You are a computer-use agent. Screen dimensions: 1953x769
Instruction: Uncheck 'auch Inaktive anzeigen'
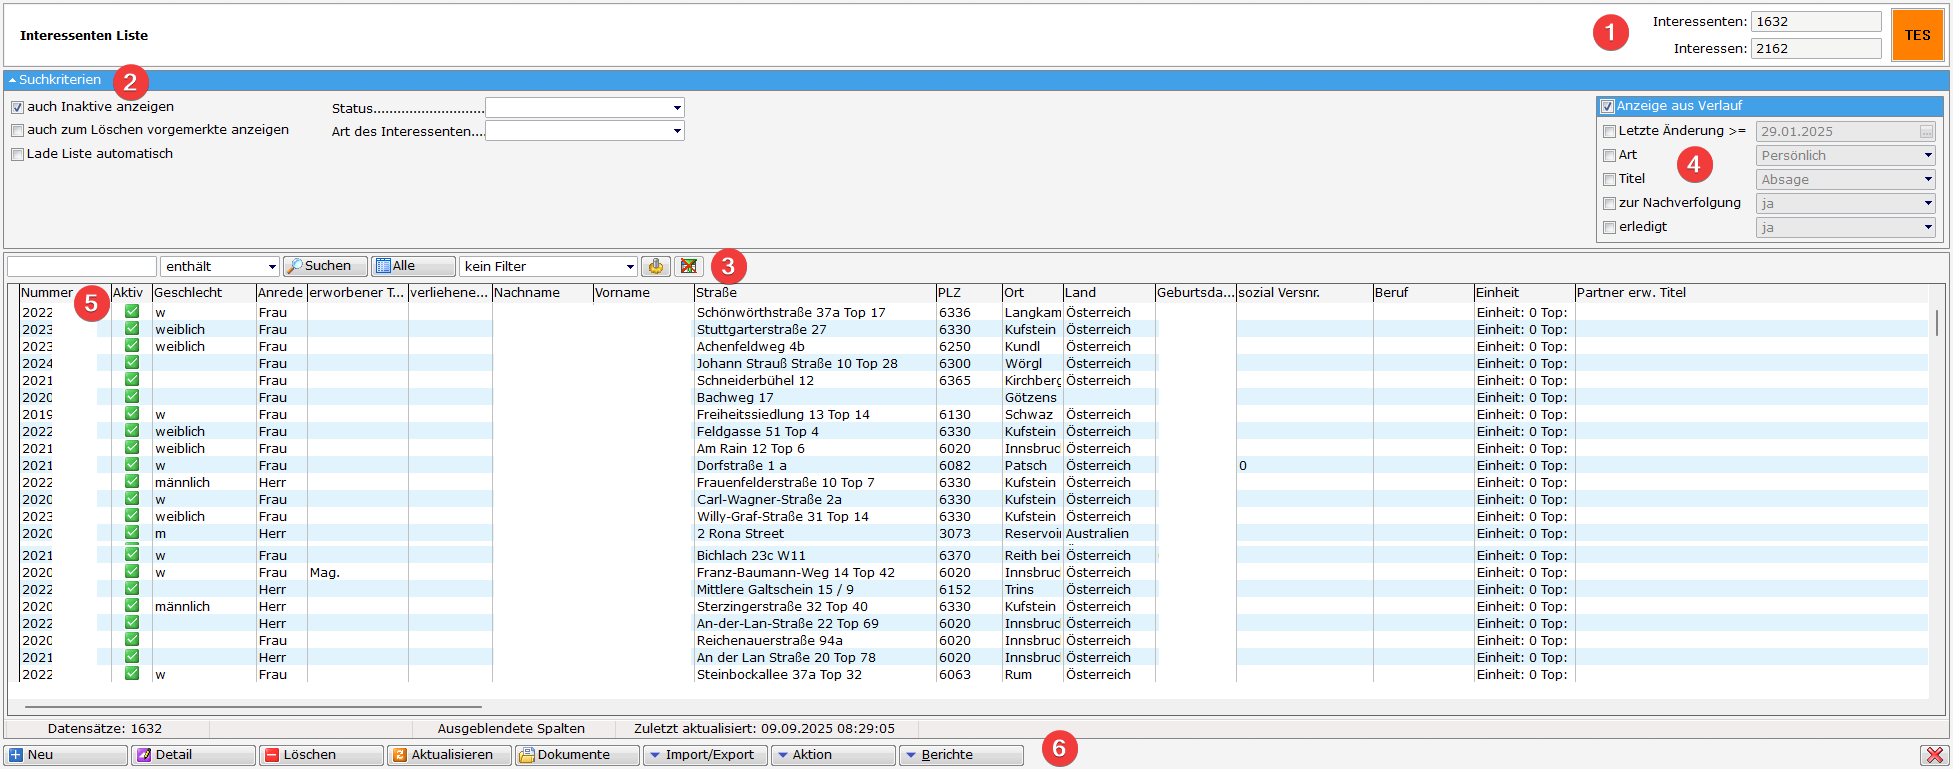[x=17, y=107]
